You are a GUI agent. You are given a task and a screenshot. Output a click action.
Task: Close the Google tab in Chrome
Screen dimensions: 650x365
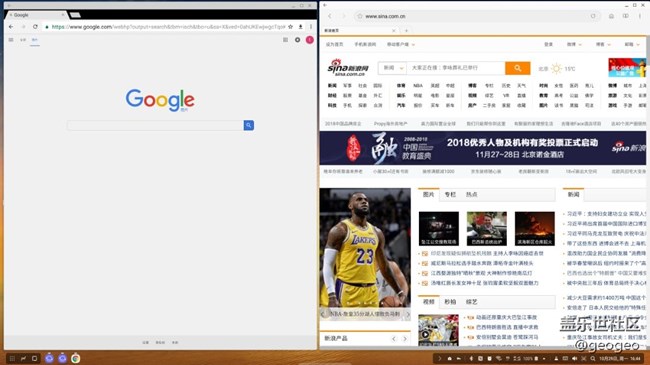point(63,15)
